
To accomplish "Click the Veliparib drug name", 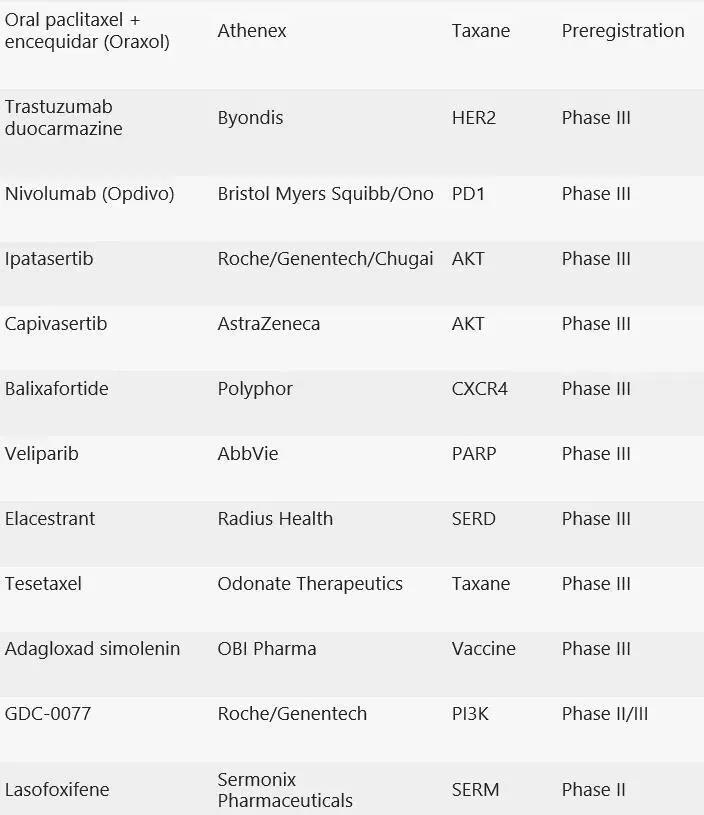I will point(42,454).
